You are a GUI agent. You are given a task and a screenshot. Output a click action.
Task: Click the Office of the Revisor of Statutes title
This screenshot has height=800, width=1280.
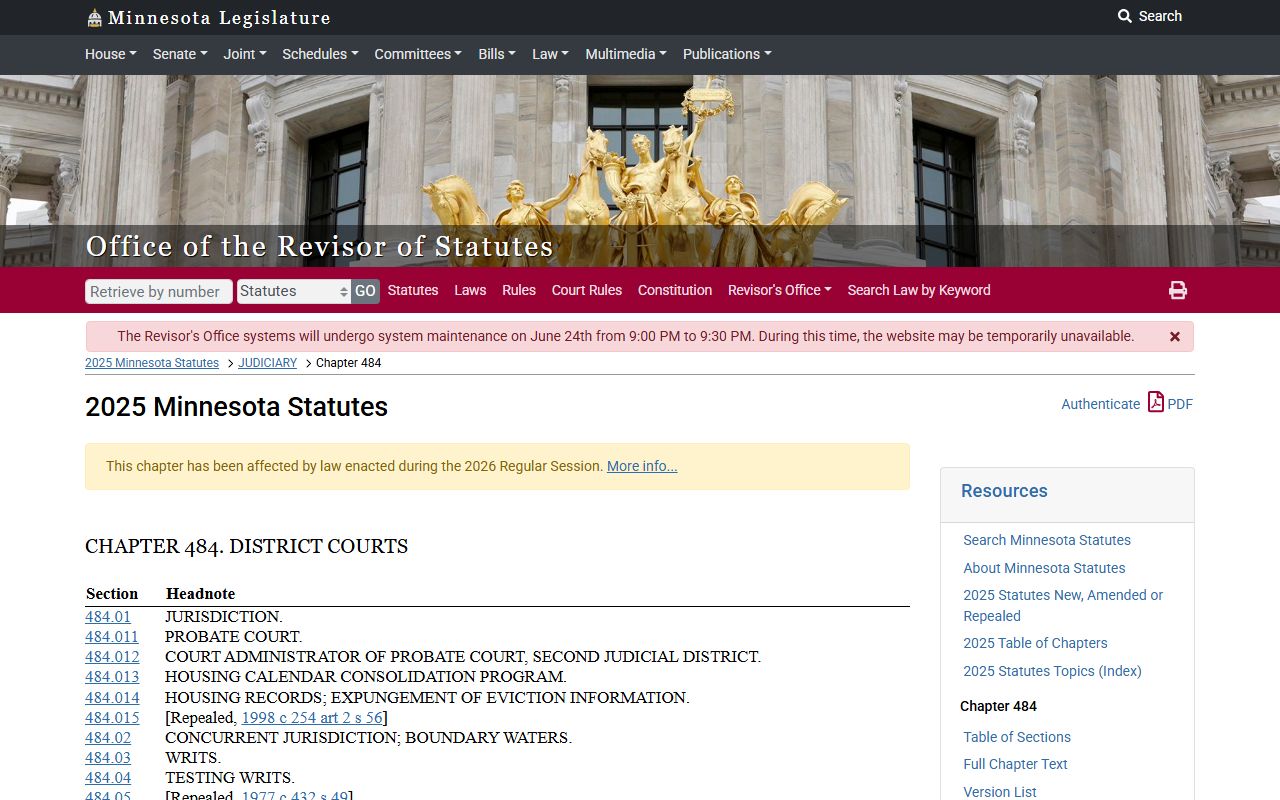319,246
